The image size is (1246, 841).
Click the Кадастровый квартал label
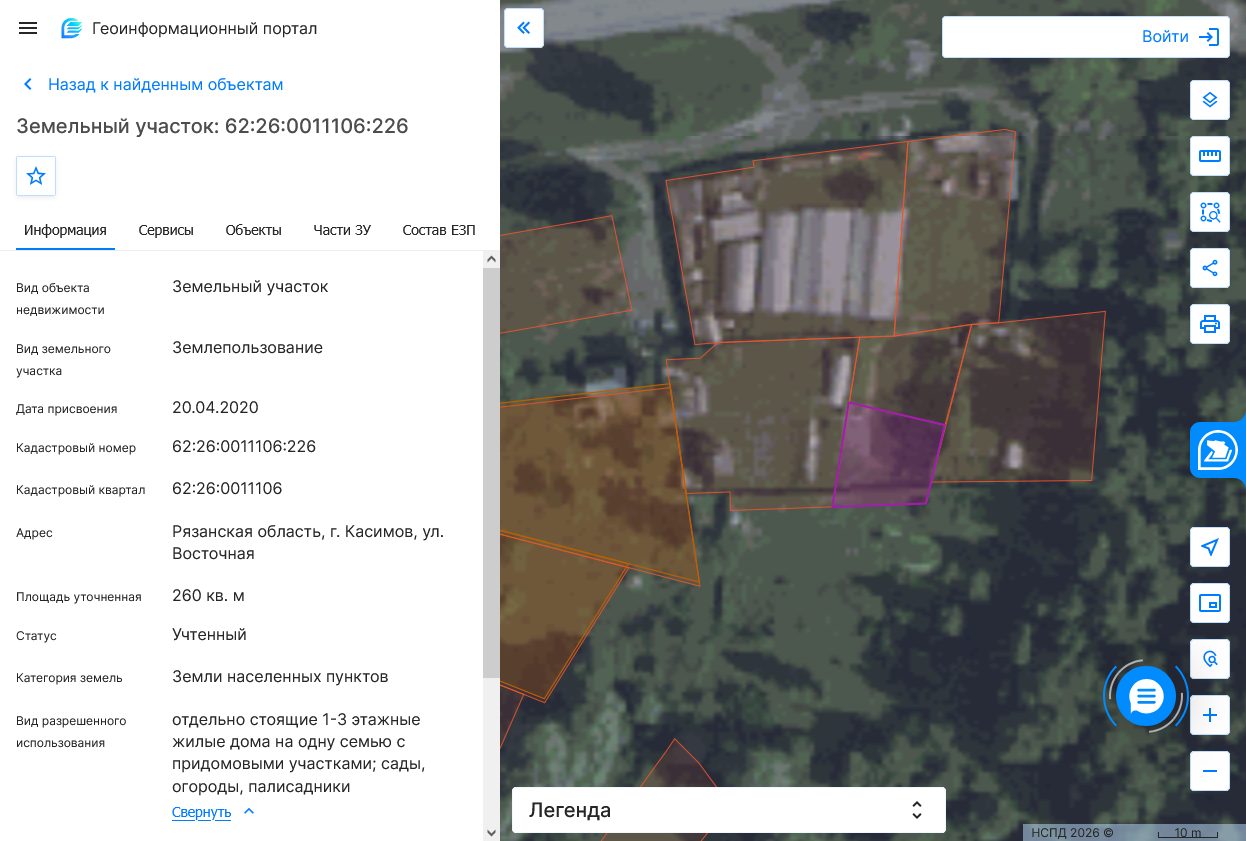click(81, 490)
